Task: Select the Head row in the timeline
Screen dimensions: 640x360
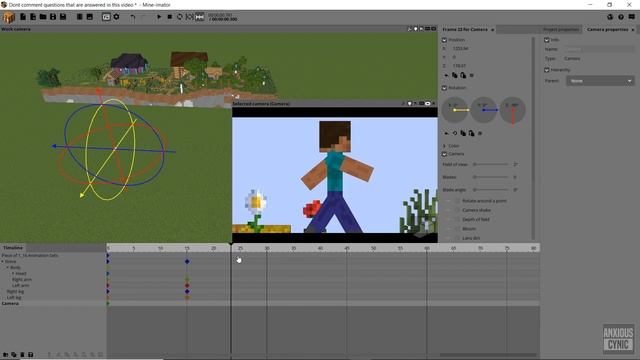Action: [x=53, y=273]
